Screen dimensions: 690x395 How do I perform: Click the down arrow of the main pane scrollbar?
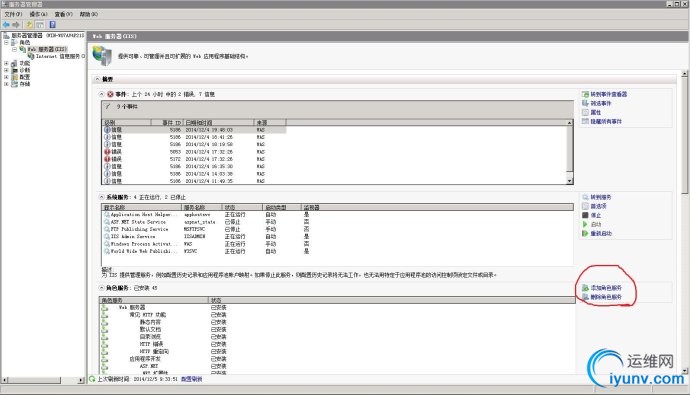[x=684, y=371]
